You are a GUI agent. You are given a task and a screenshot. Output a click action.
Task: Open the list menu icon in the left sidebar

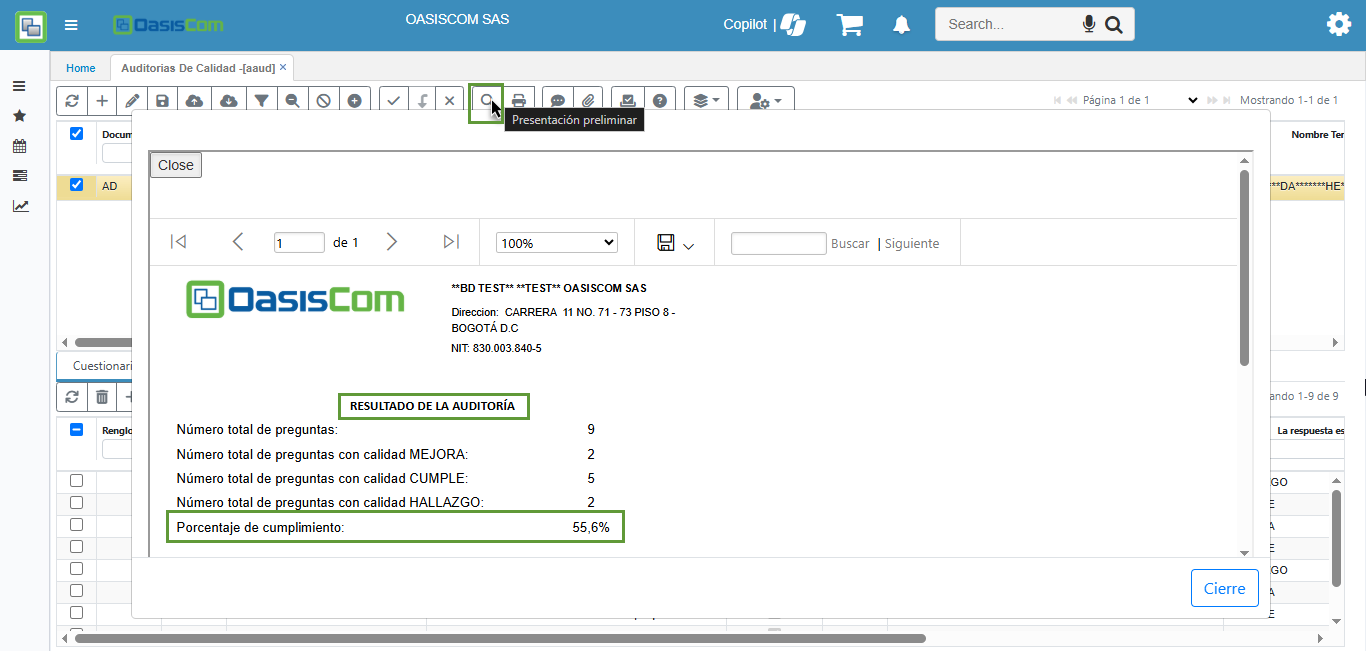[x=19, y=86]
